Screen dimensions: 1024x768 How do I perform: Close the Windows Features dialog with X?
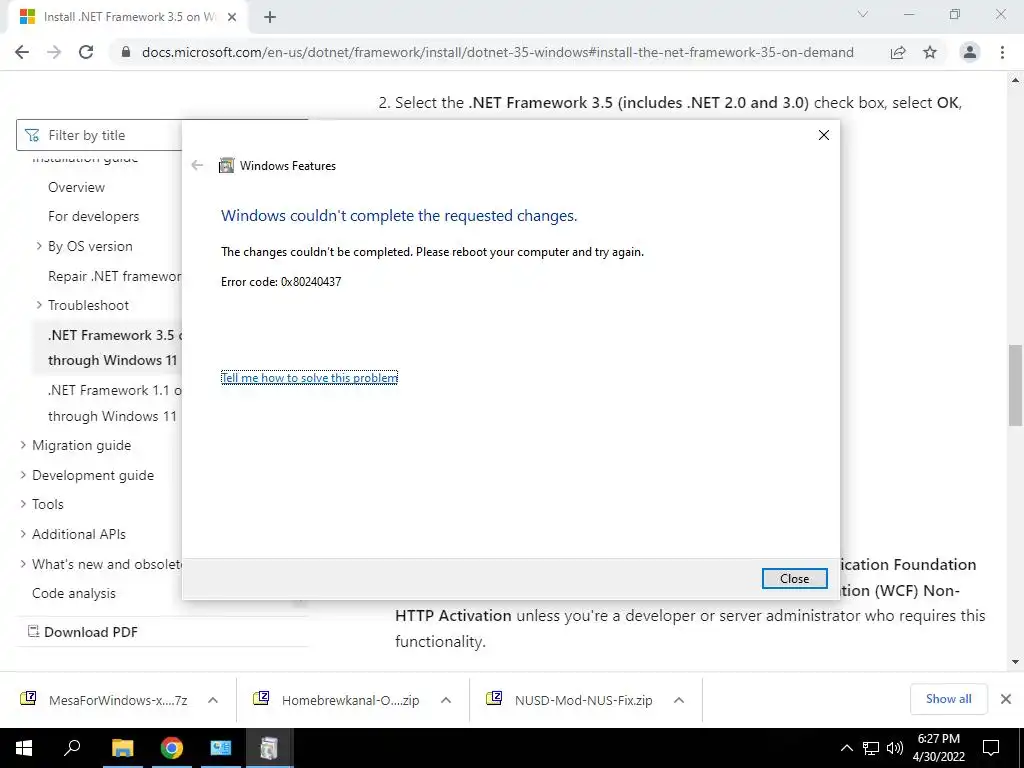pyautogui.click(x=824, y=135)
